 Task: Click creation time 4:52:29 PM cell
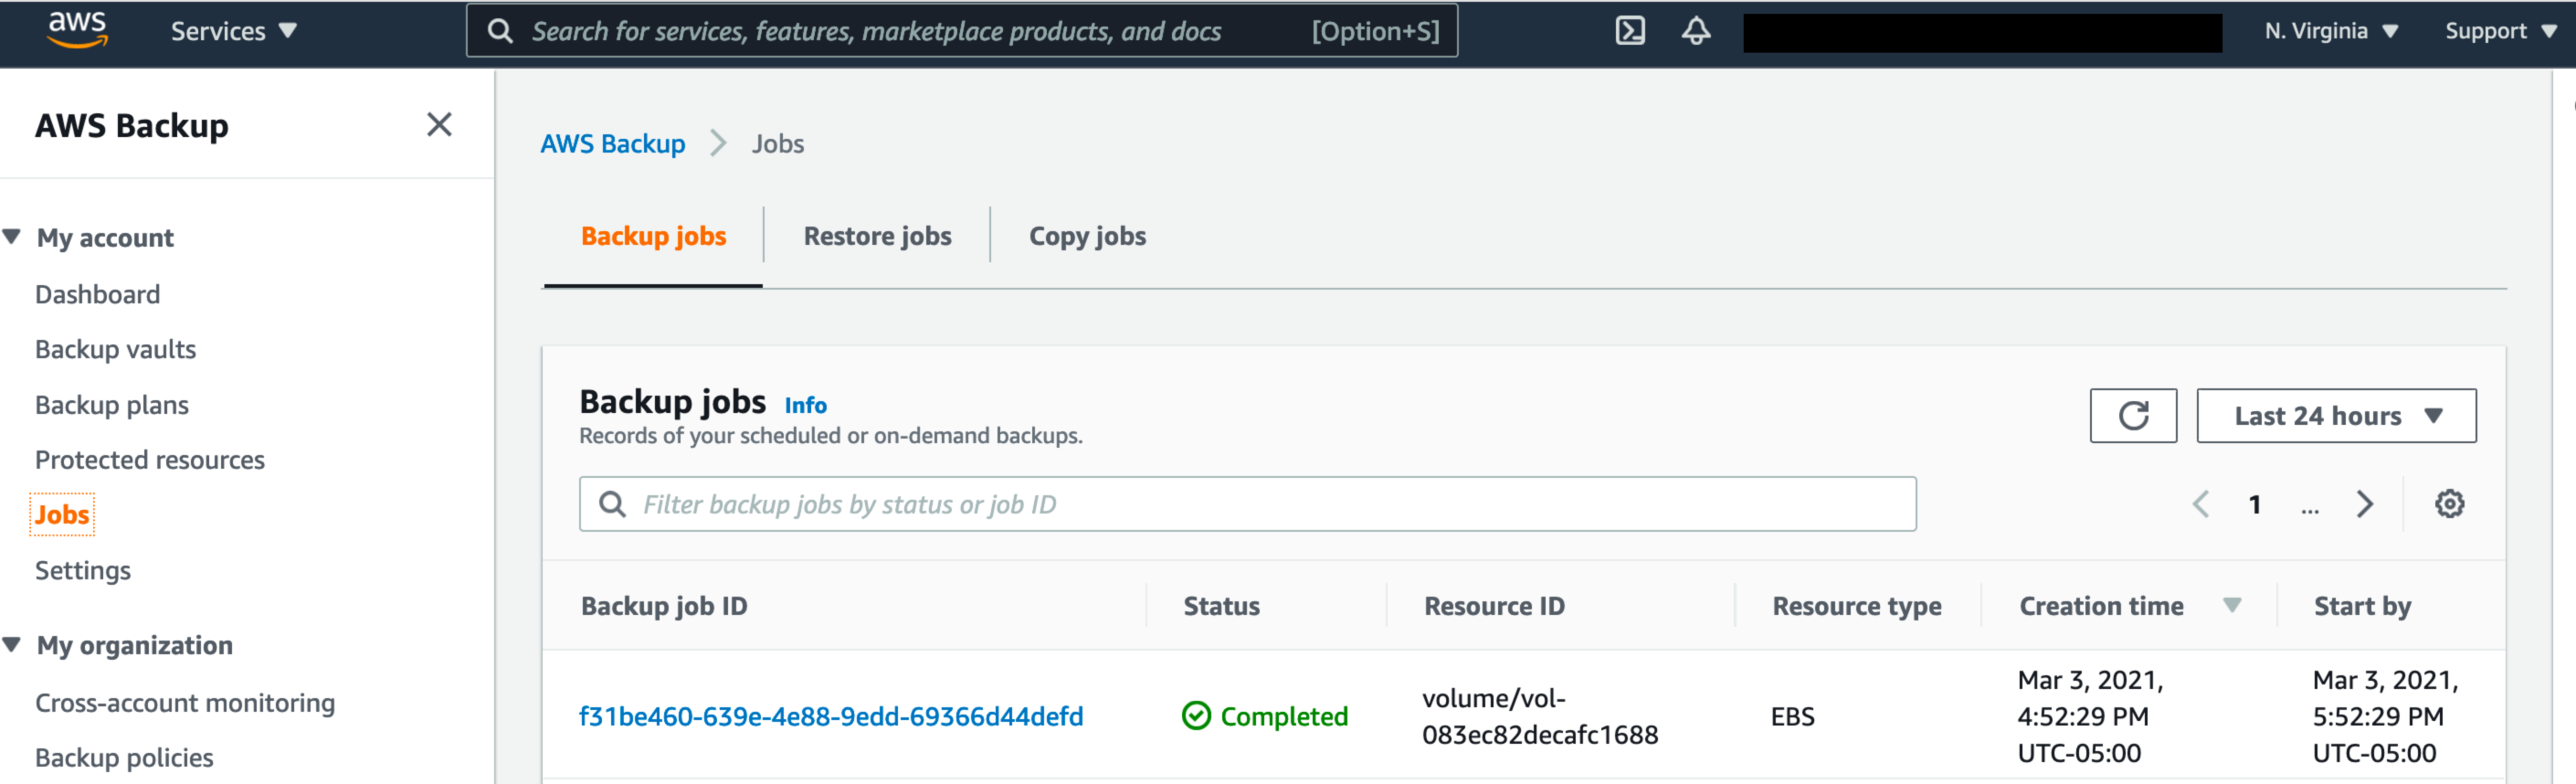(2090, 717)
